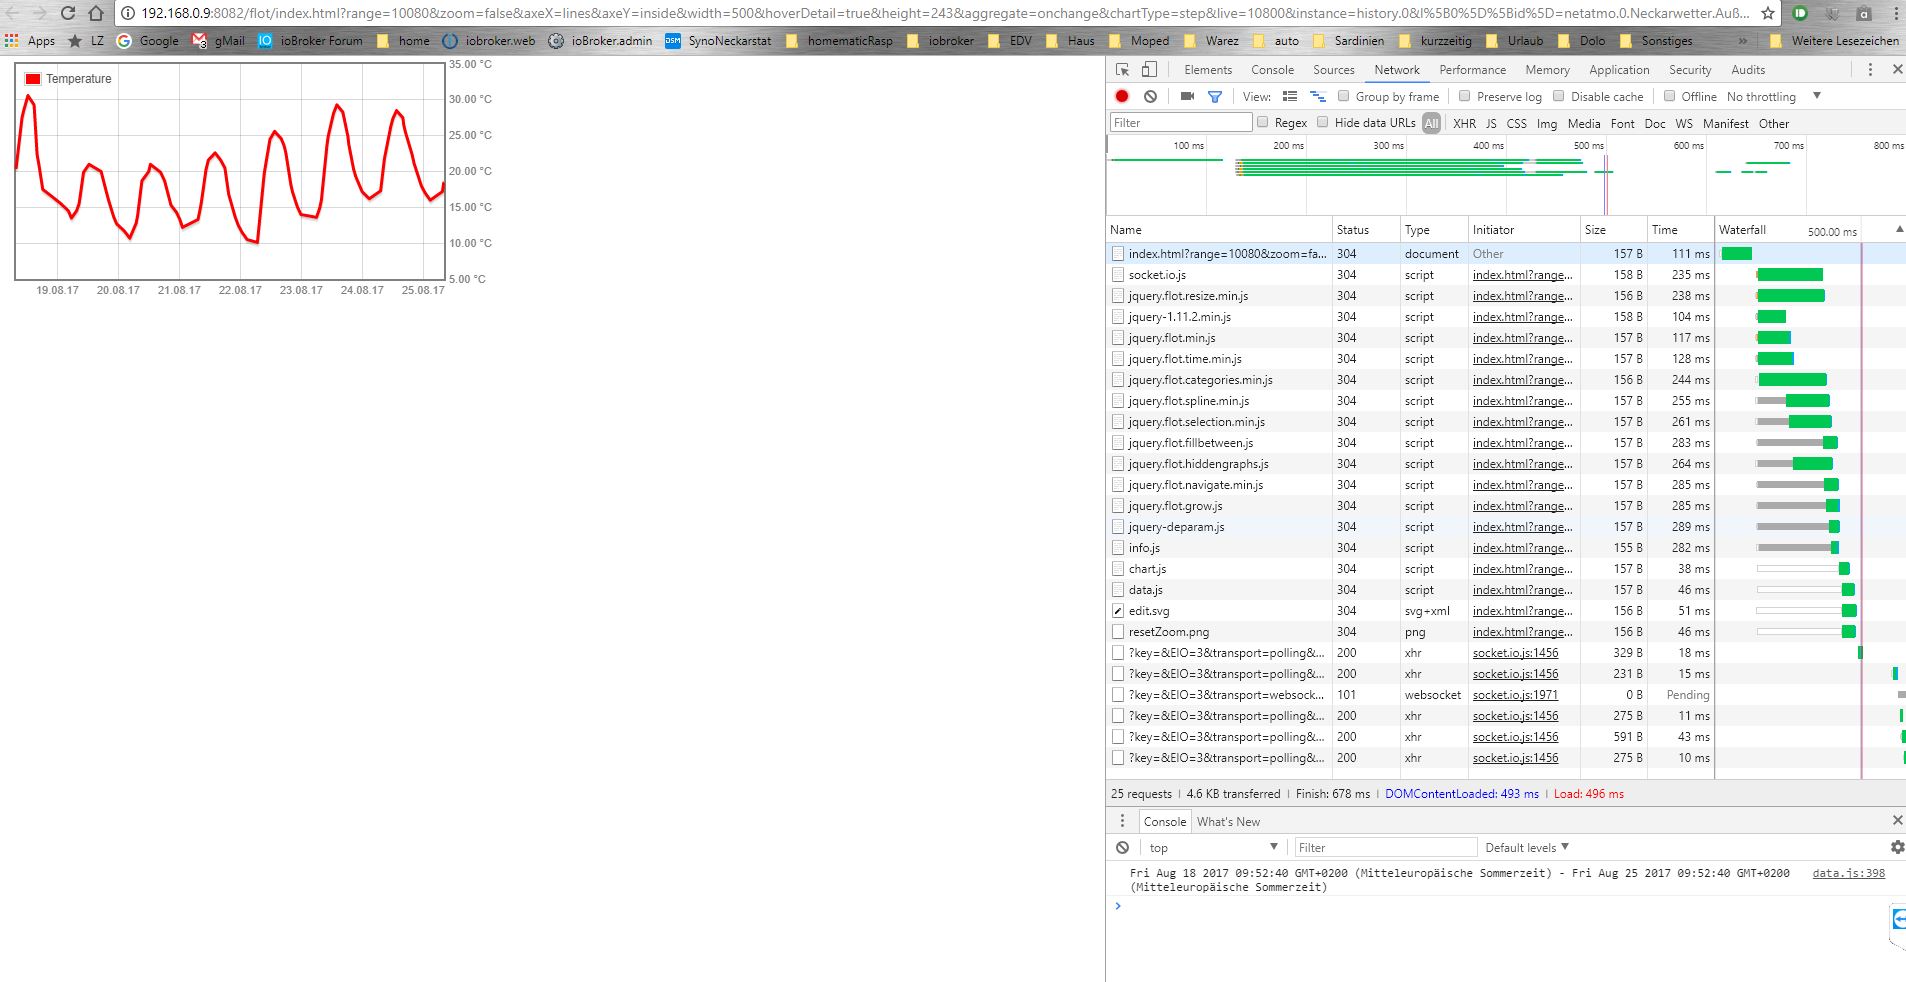Close the console drawer
Viewport: 1906px width, 982px height.
1897,820
